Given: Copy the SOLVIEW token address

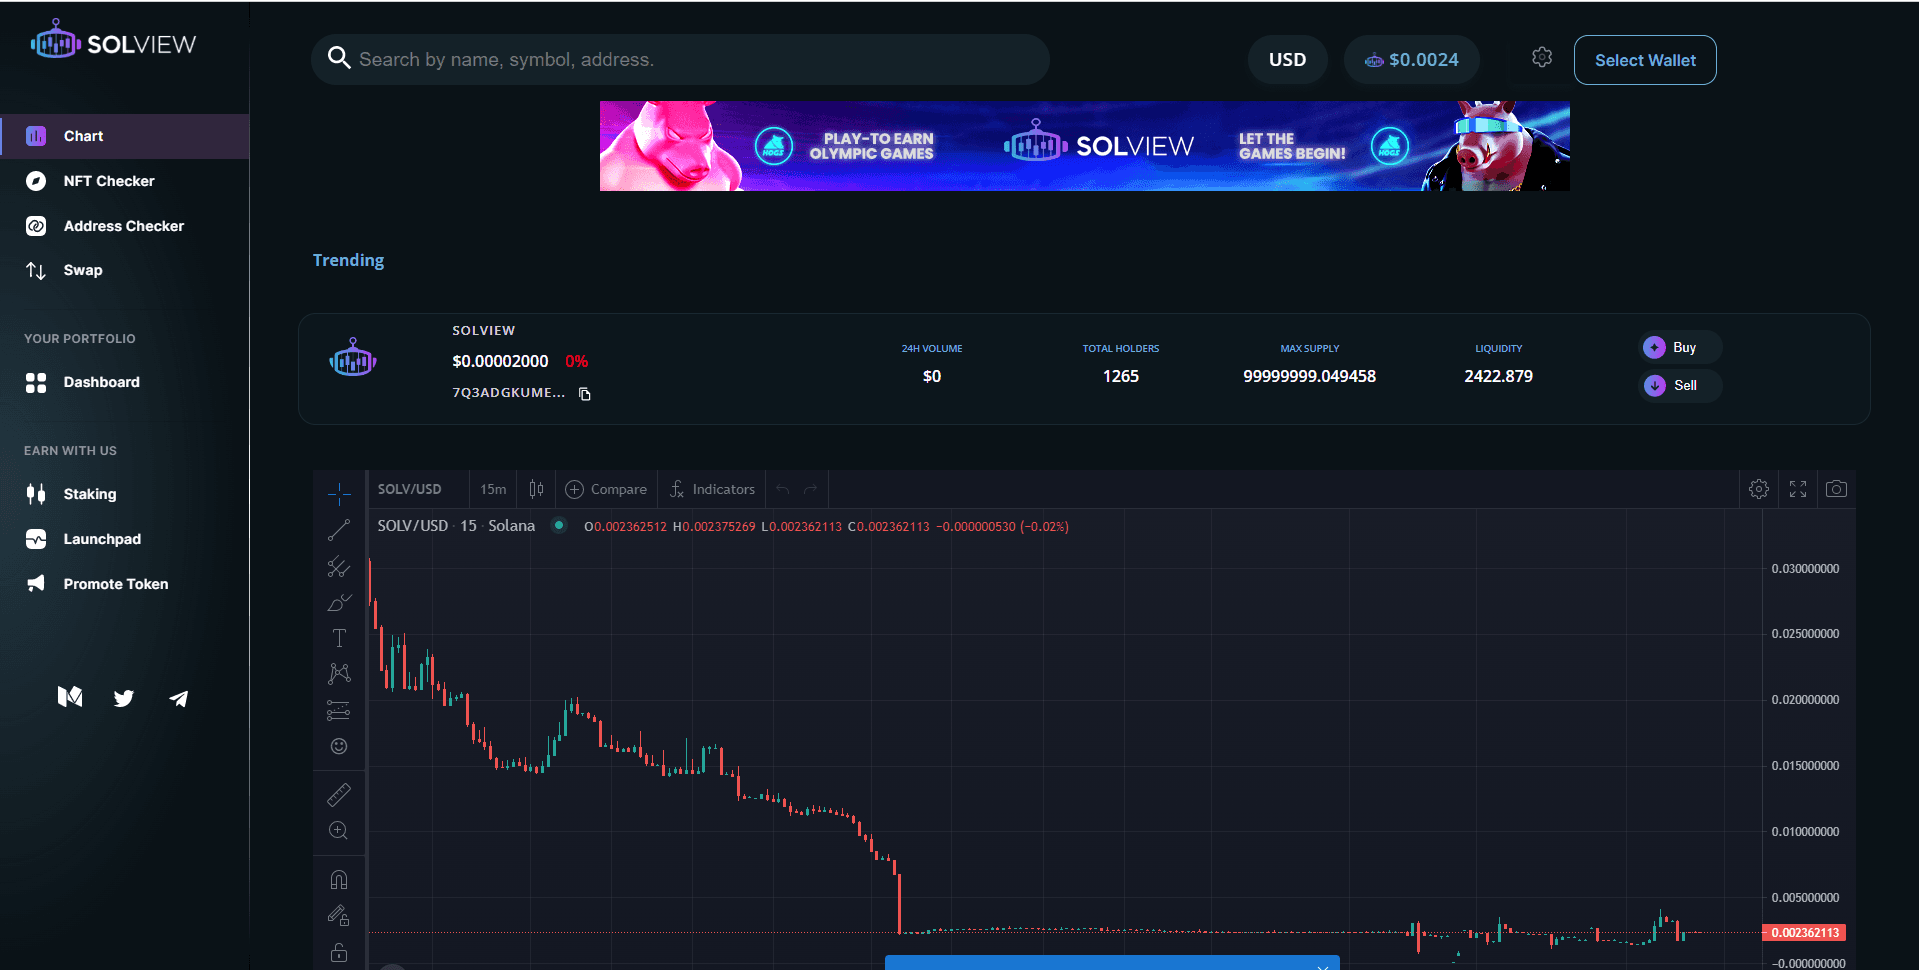Looking at the screenshot, I should point(585,394).
